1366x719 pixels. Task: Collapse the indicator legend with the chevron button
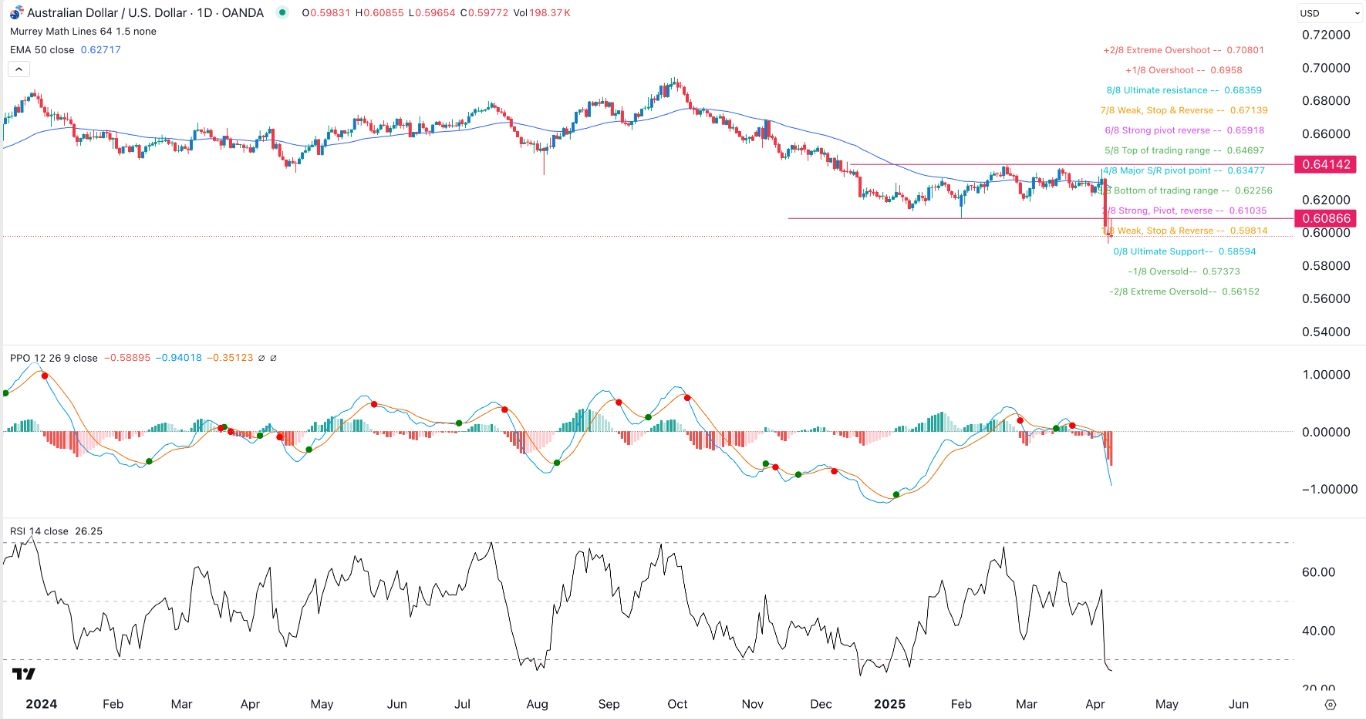pos(17,69)
